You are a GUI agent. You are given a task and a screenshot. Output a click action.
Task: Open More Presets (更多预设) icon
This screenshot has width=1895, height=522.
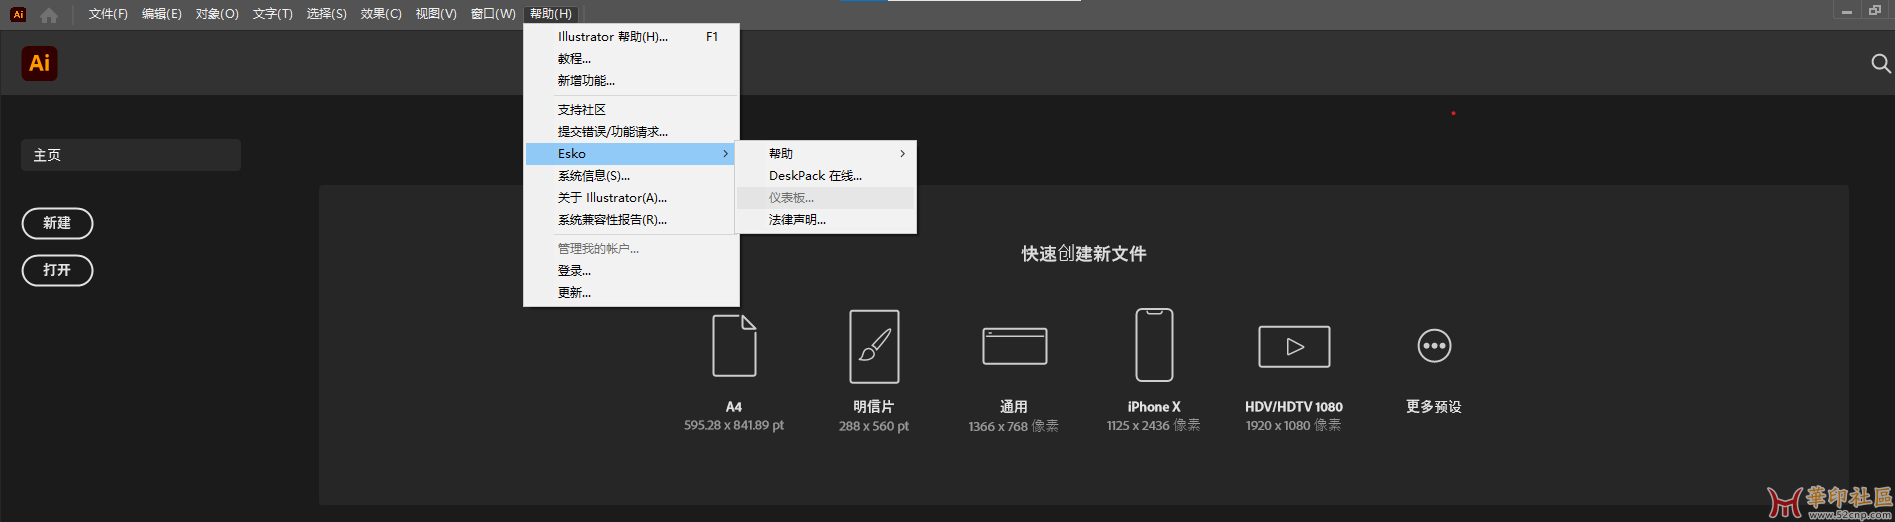(1434, 346)
